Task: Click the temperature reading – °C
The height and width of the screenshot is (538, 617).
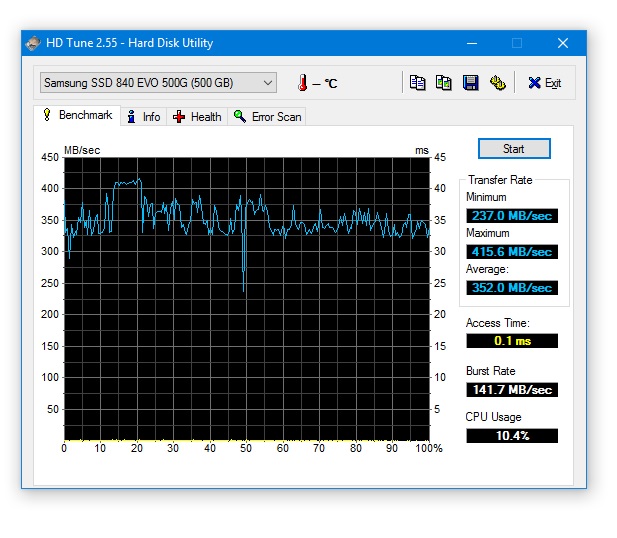Action: [x=325, y=83]
